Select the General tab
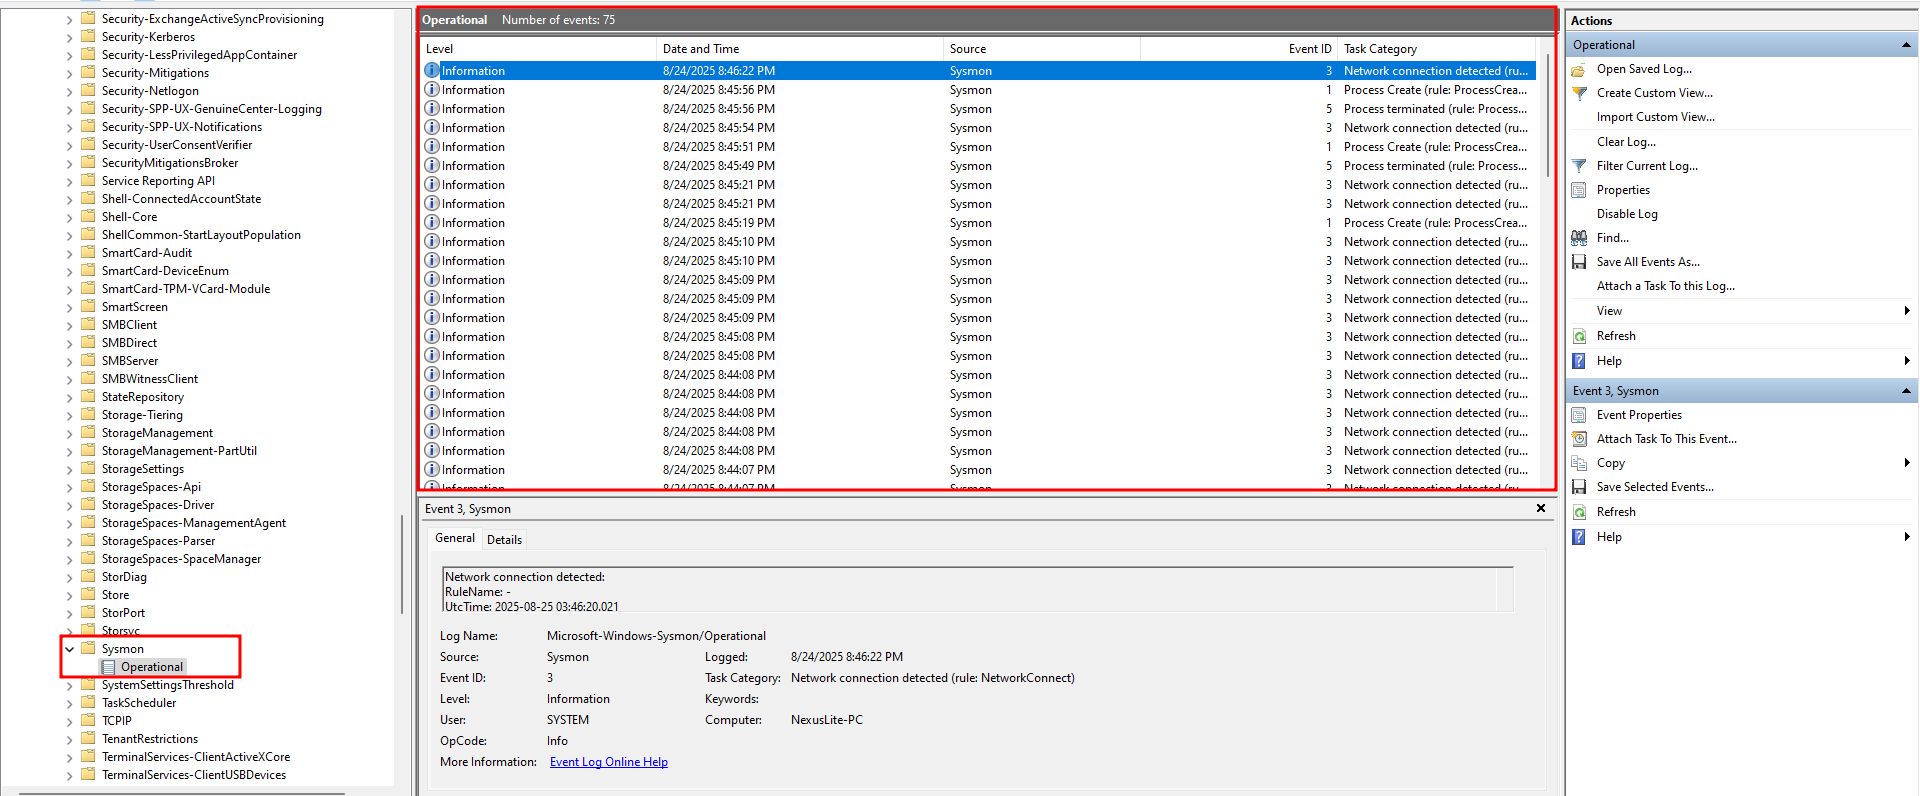 tap(455, 538)
